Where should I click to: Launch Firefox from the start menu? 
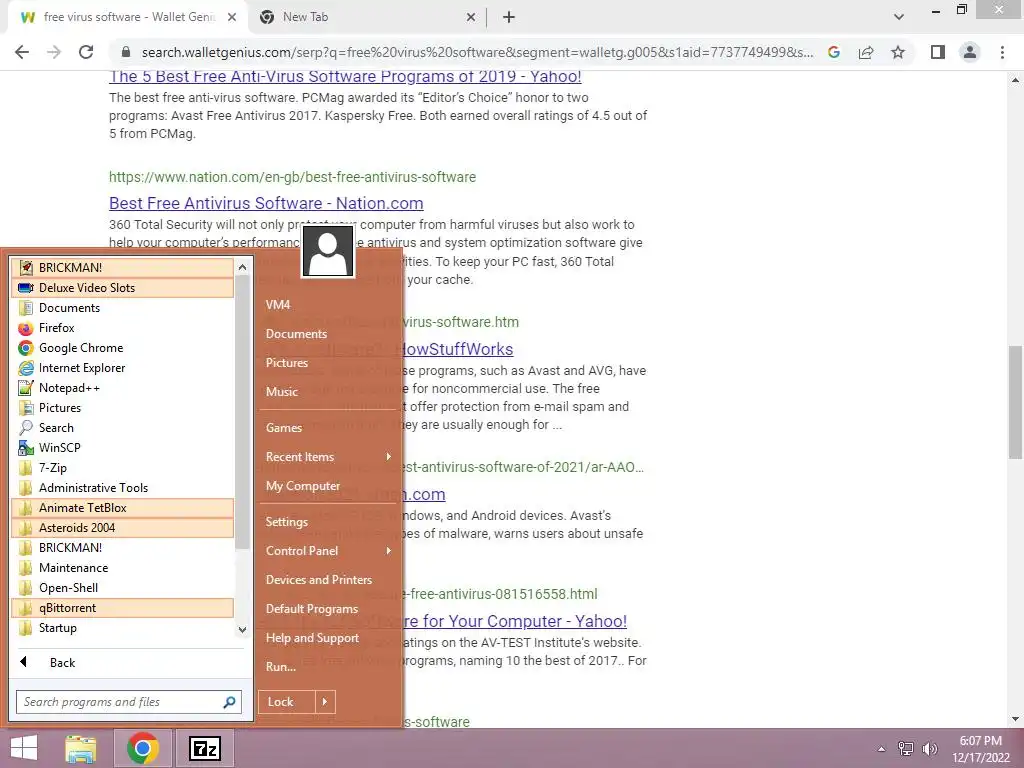tap(122, 328)
